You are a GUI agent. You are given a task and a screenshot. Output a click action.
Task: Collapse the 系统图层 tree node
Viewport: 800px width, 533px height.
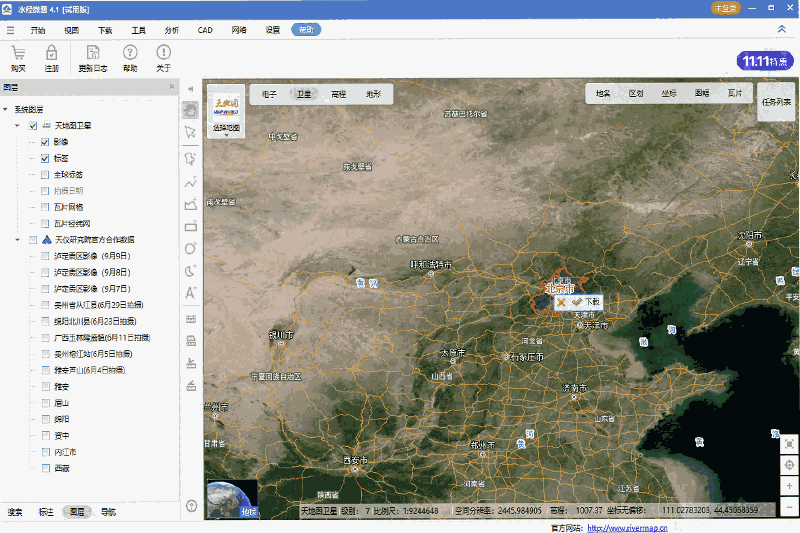click(7, 109)
